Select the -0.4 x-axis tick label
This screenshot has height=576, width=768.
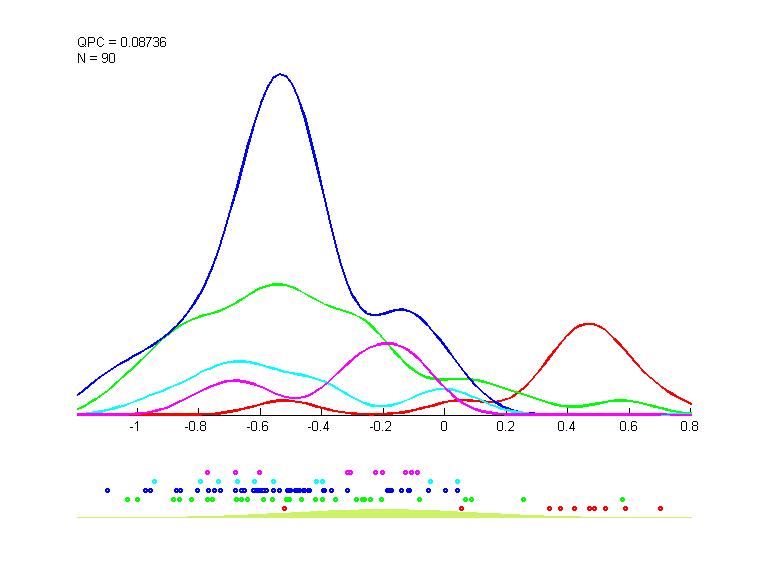point(319,426)
